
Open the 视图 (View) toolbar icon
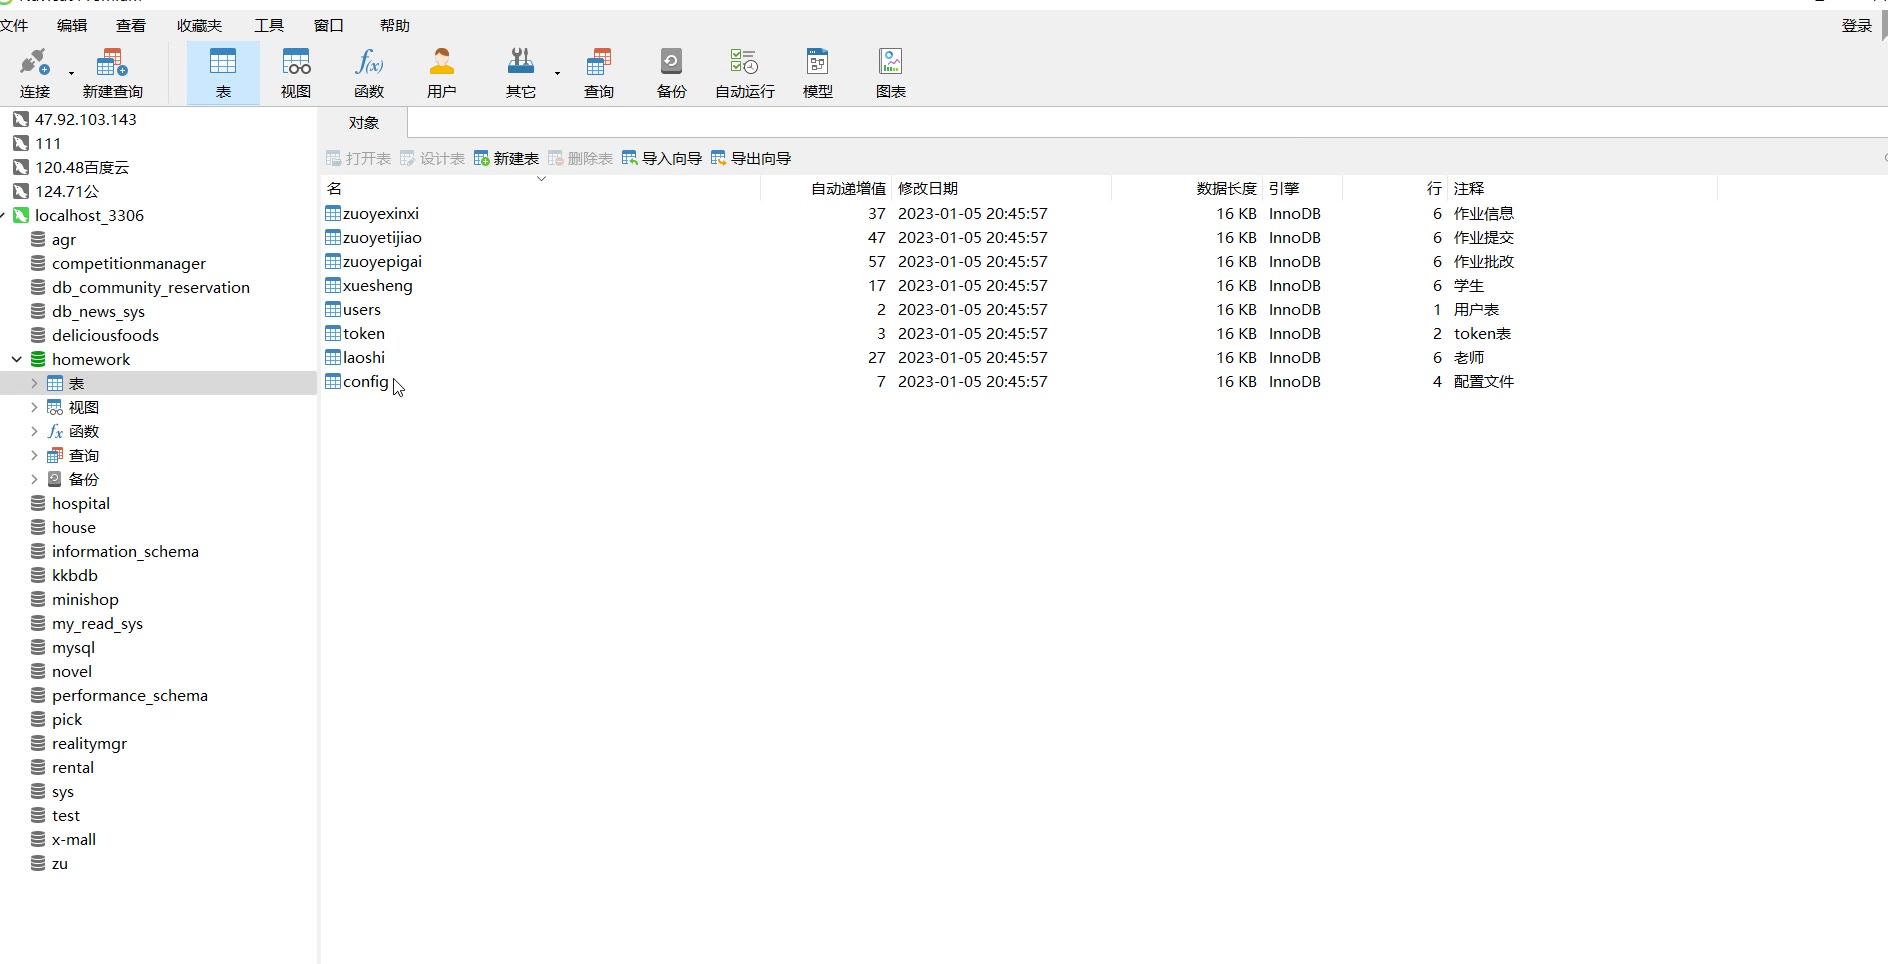point(296,73)
